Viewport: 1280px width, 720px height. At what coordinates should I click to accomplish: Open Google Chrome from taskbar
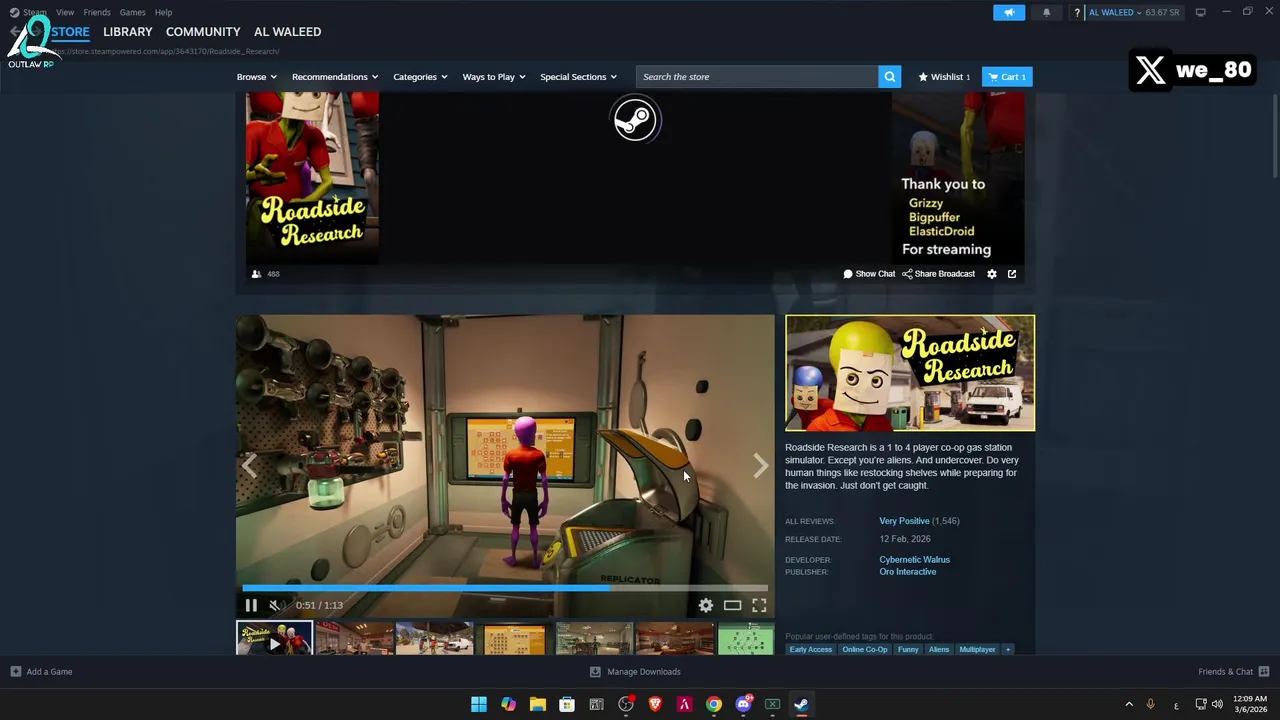(713, 704)
